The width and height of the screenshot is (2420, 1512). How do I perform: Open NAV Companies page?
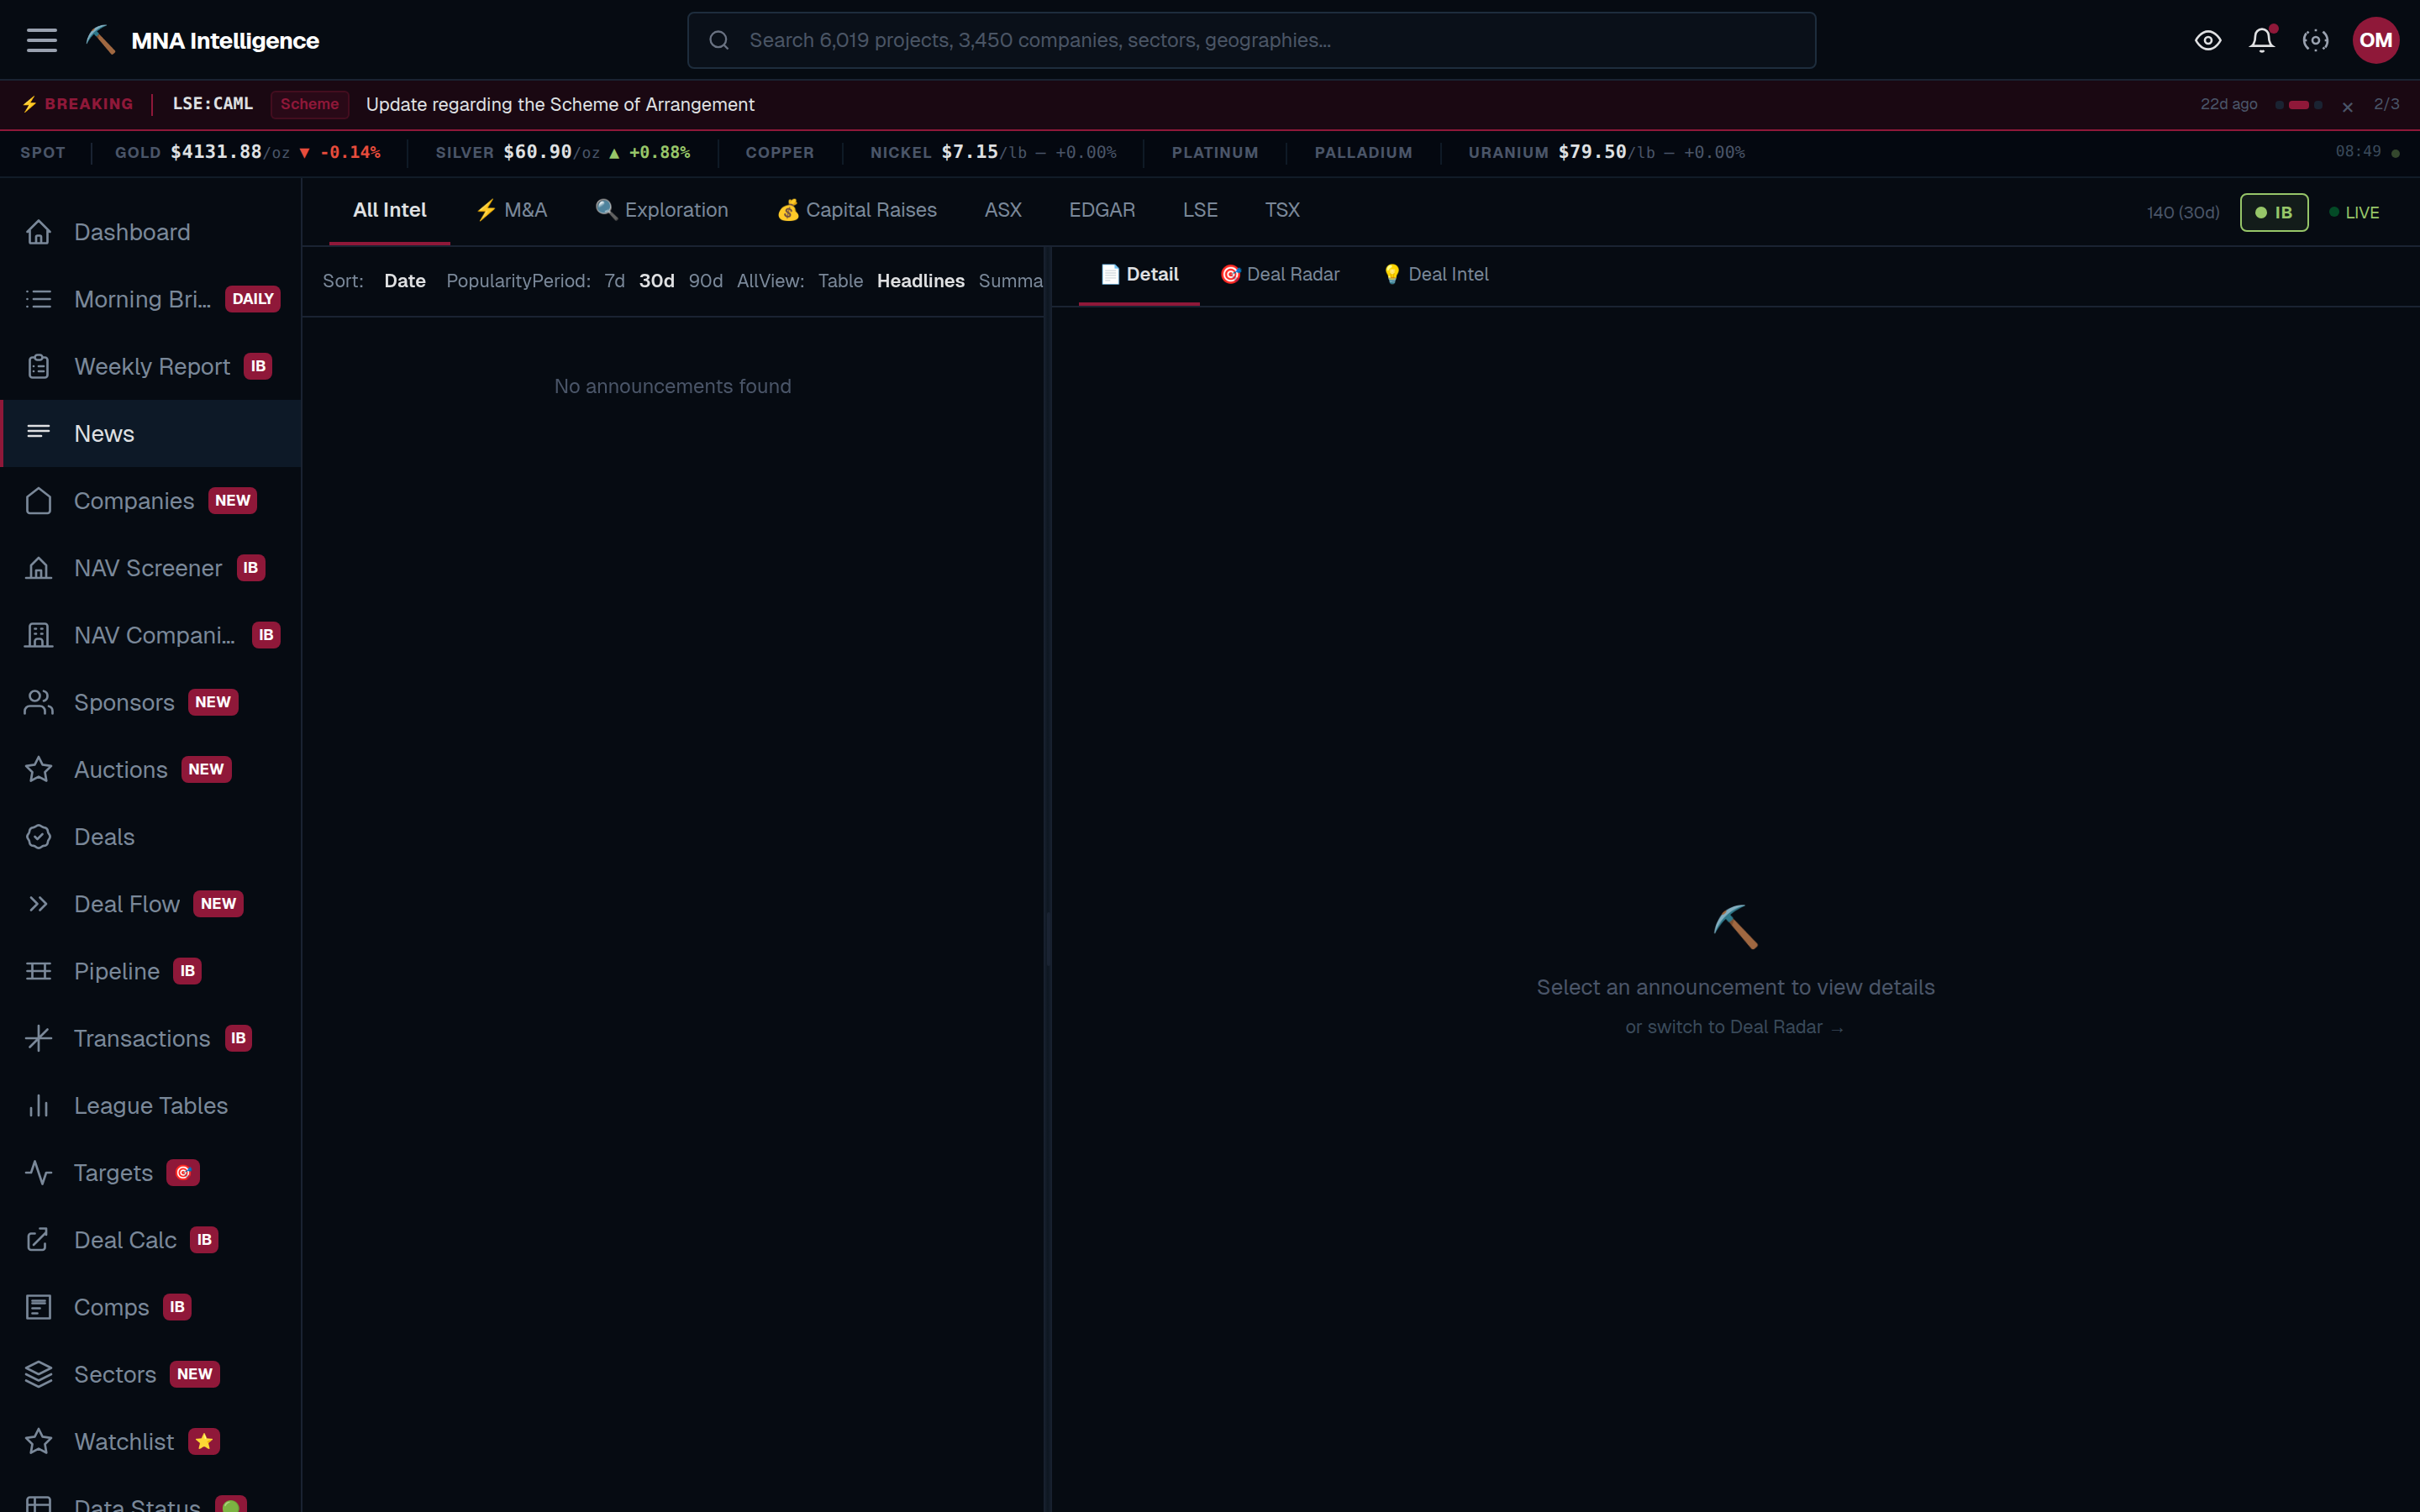point(151,635)
